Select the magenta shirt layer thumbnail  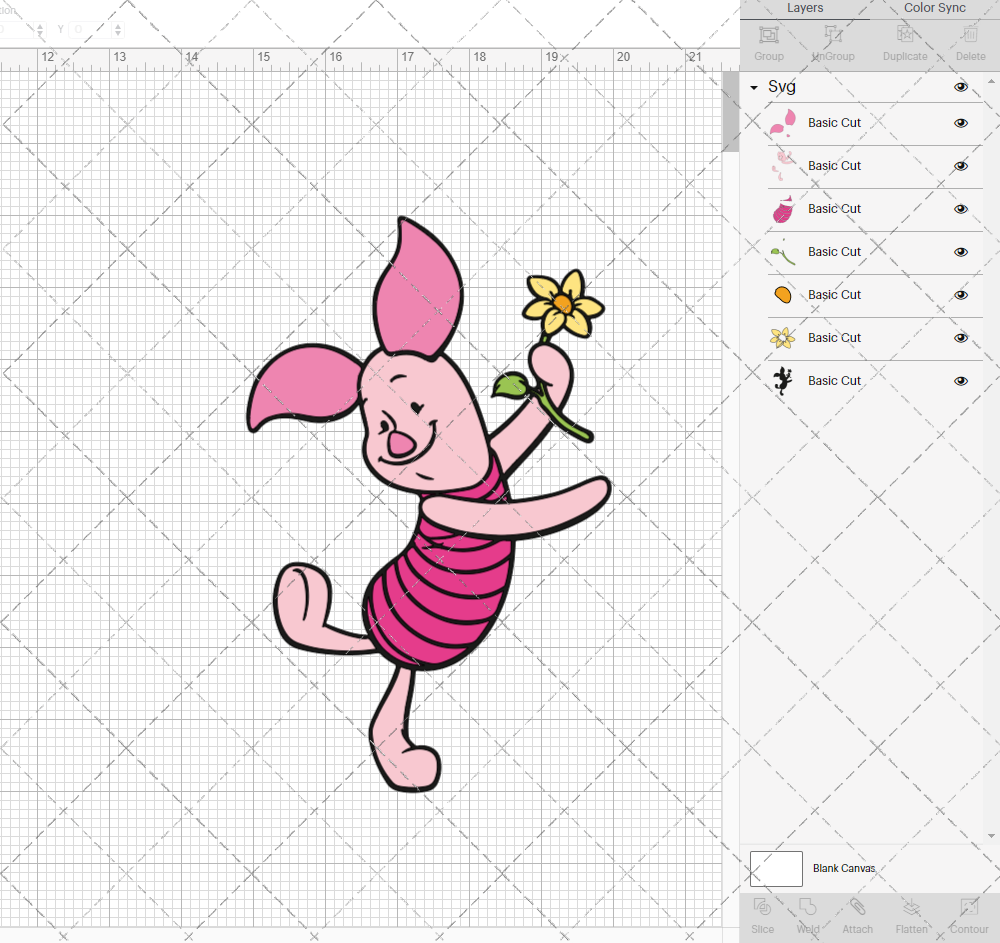click(x=783, y=209)
